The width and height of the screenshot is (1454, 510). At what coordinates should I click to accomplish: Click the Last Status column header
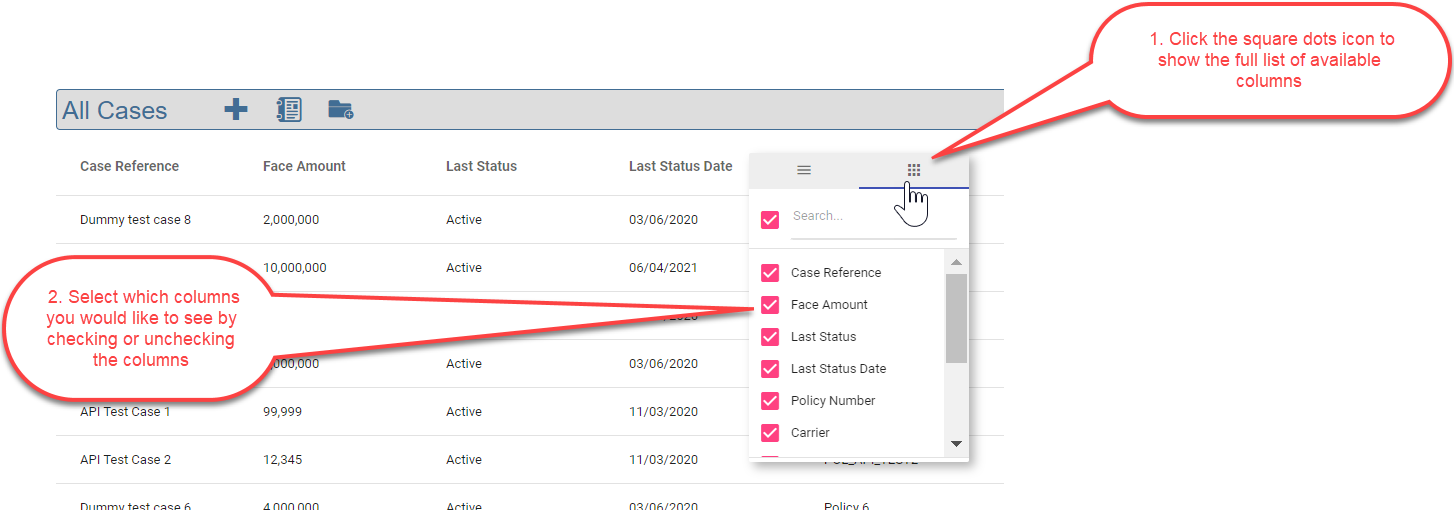[481, 166]
